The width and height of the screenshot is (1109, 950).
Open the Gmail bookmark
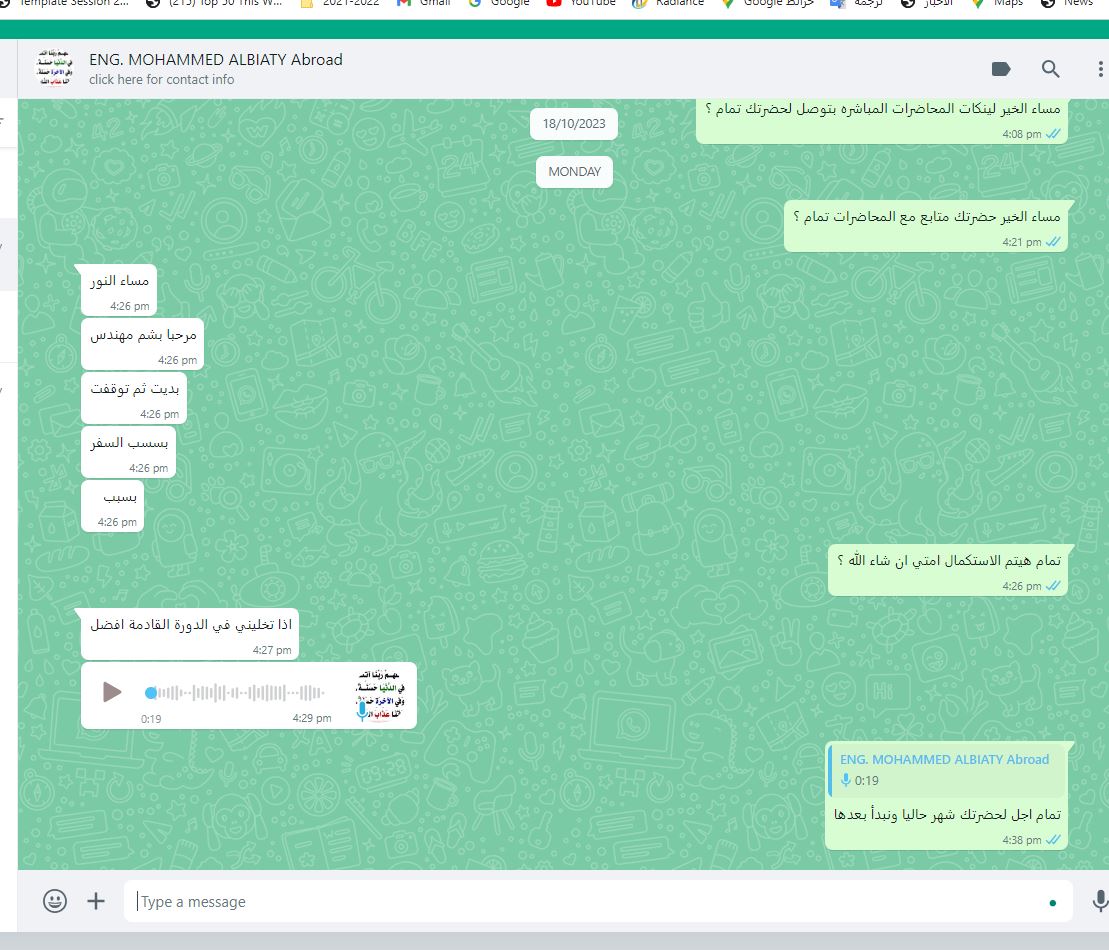(424, 4)
